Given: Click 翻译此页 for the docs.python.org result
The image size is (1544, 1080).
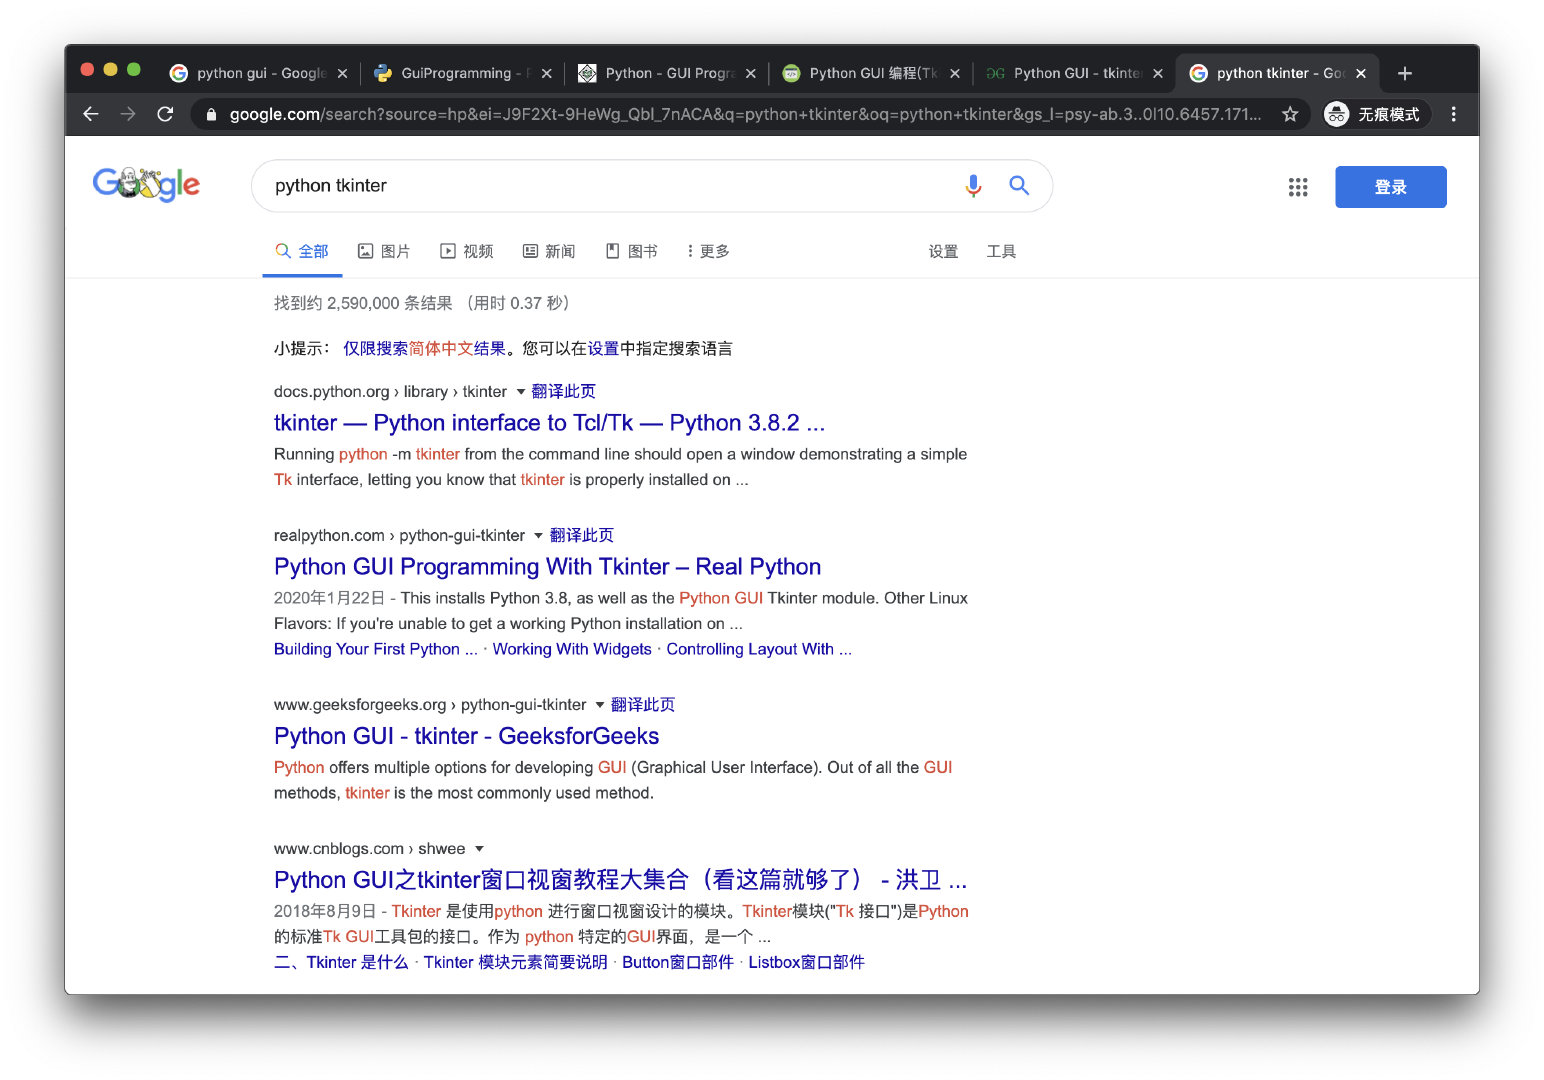Looking at the screenshot, I should tap(563, 391).
